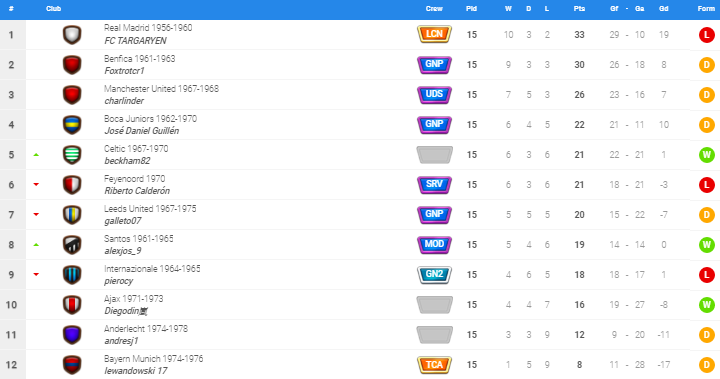Click the MOD crew badge for Santos
This screenshot has height=379, width=720.
click(x=434, y=244)
